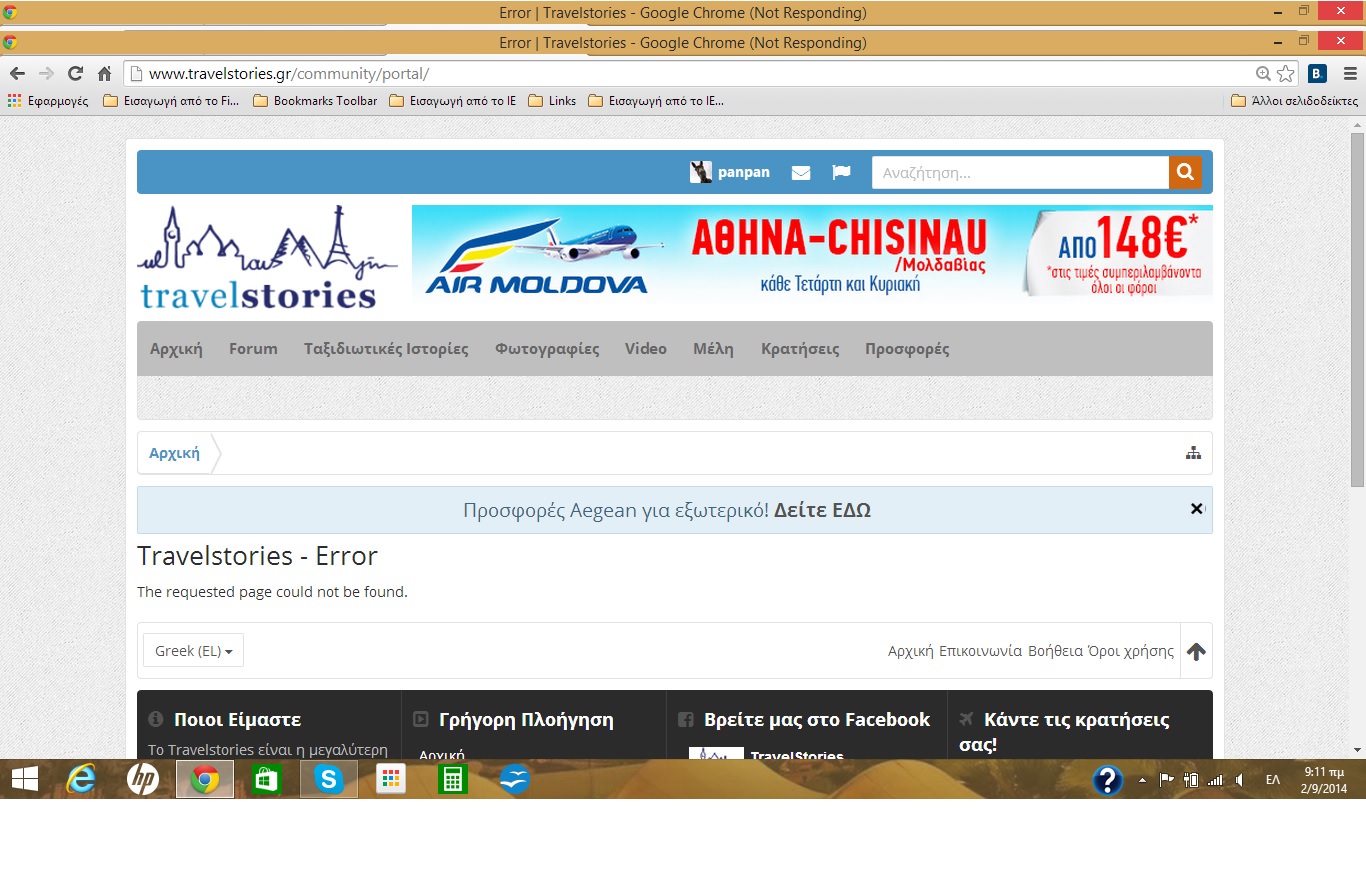Open Προσφορές menu item
This screenshot has width=1366, height=880.
click(907, 349)
